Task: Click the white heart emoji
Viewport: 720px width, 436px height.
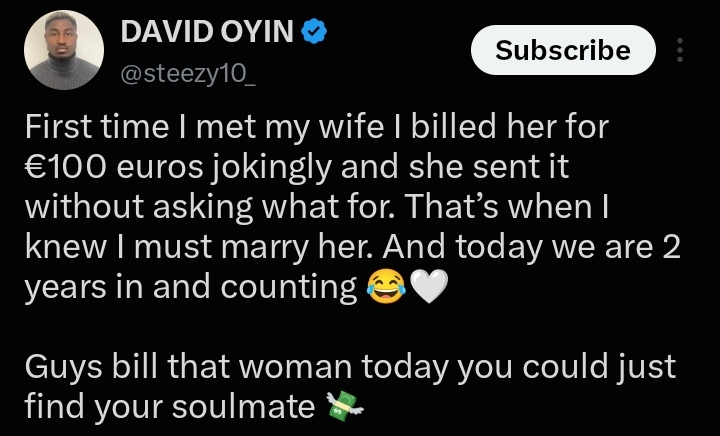Action: 428,287
